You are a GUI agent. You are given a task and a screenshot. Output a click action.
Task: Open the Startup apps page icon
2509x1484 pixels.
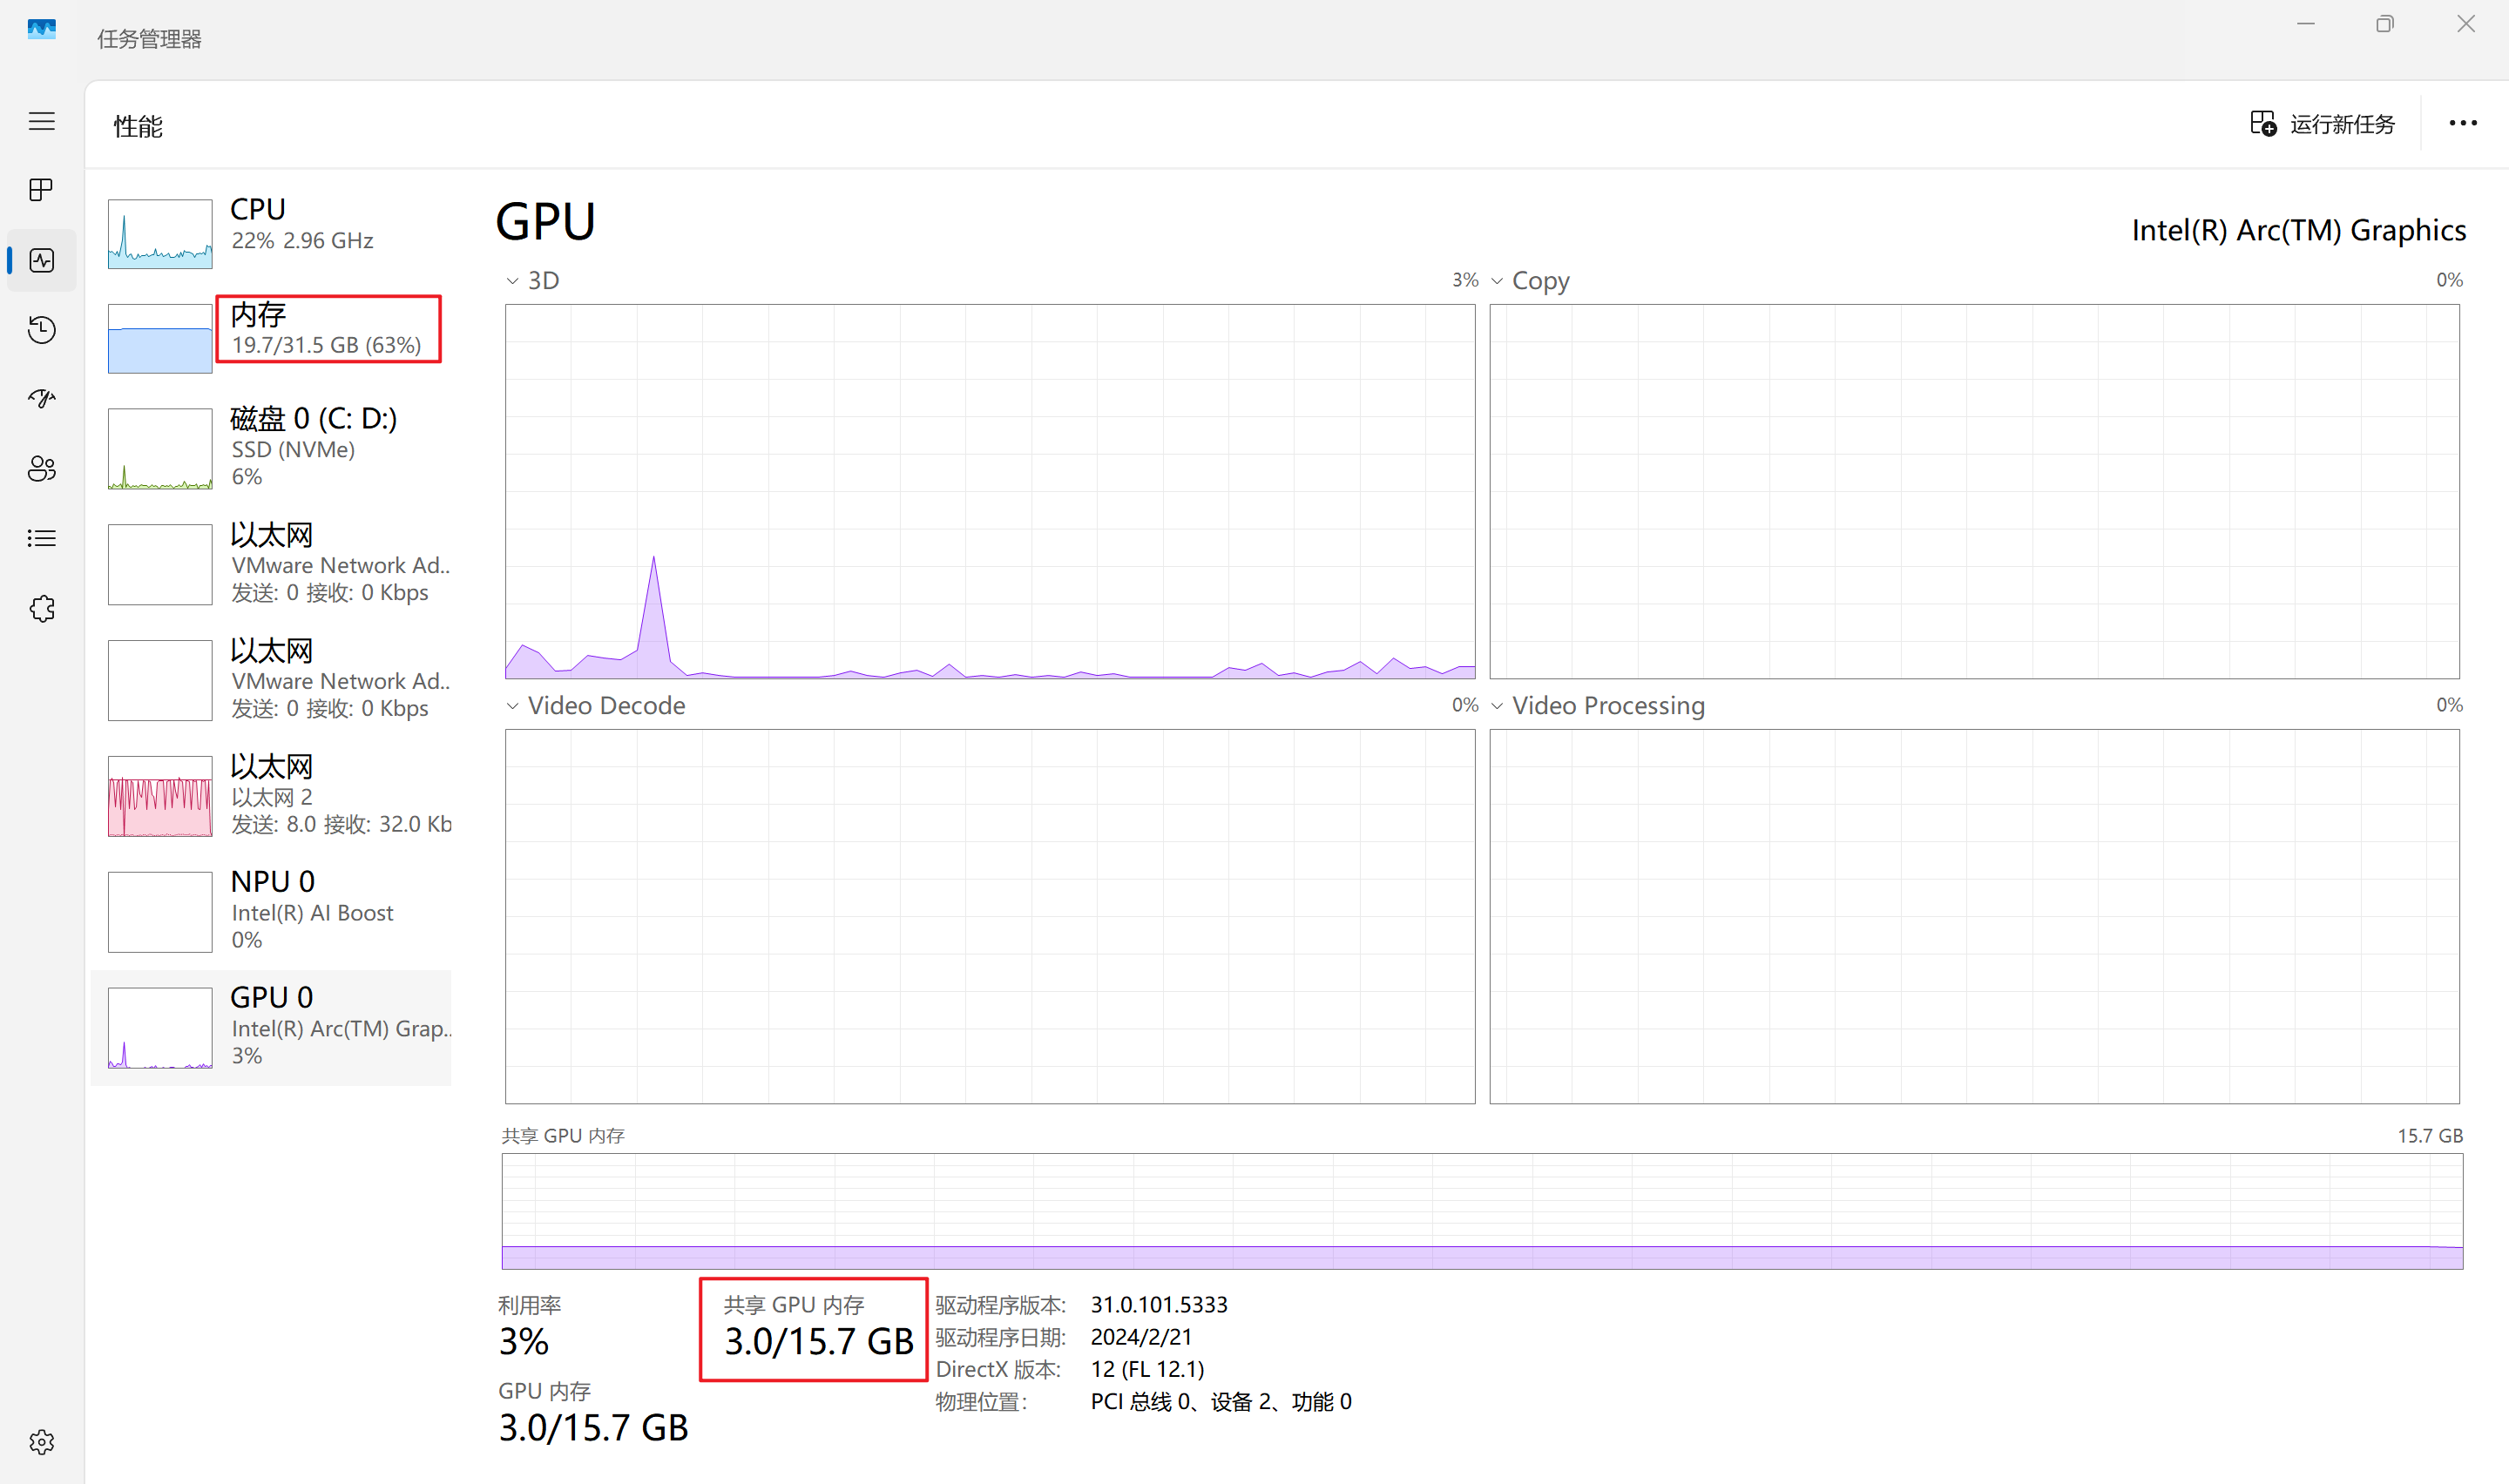tap(41, 399)
